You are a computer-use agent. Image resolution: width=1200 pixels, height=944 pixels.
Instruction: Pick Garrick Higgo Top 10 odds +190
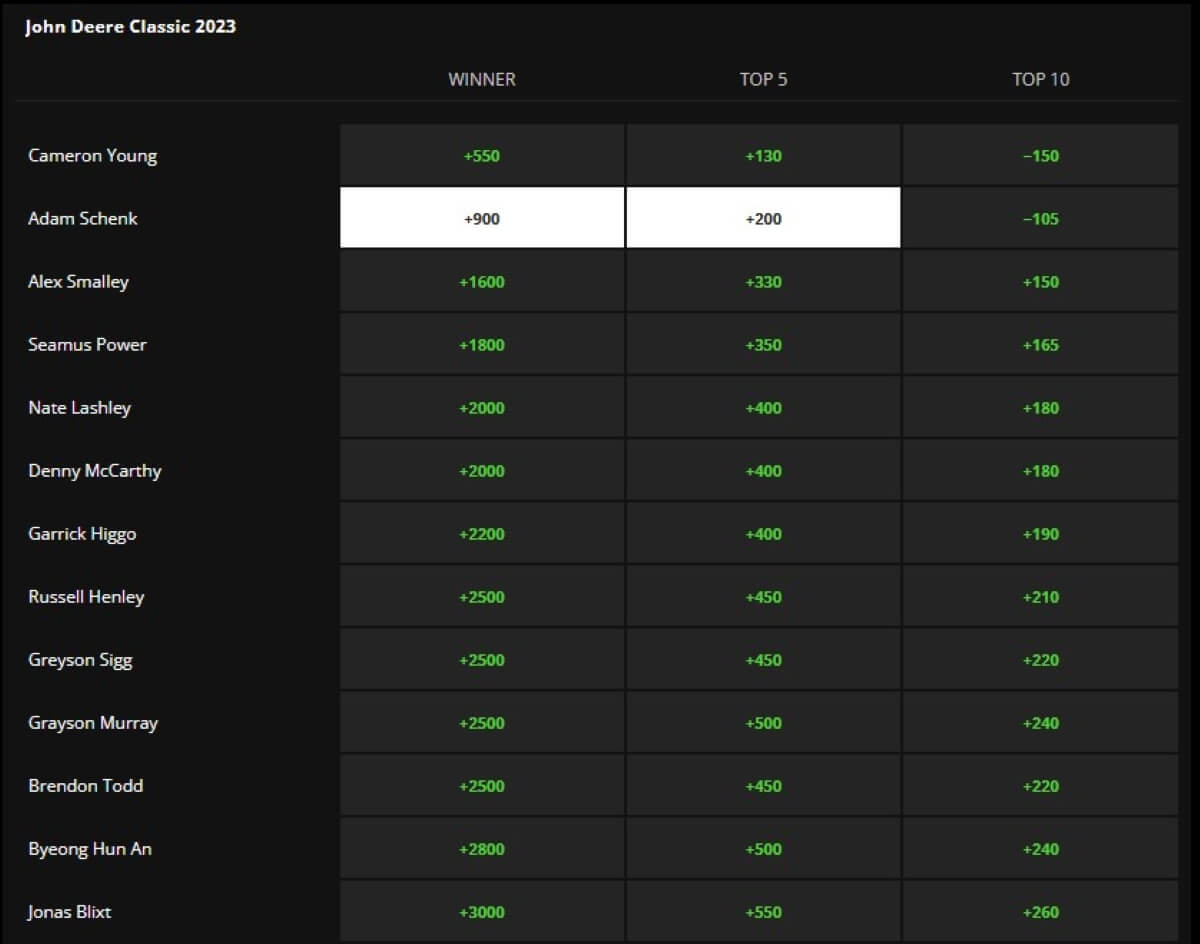1040,533
